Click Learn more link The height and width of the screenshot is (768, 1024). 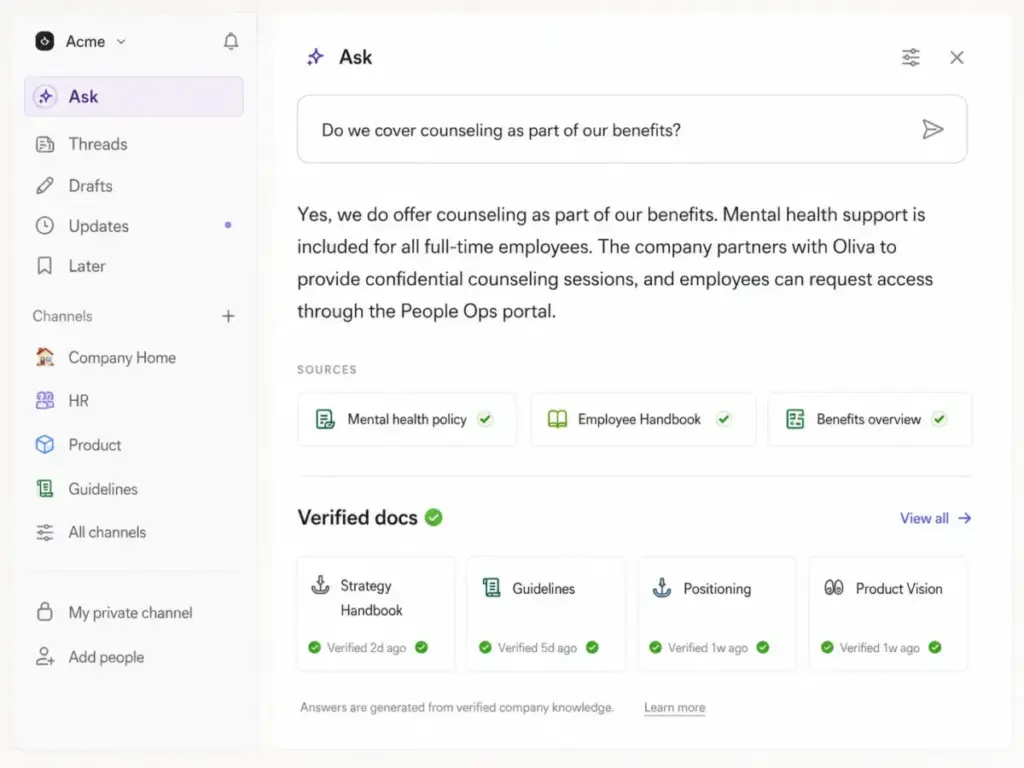click(675, 707)
